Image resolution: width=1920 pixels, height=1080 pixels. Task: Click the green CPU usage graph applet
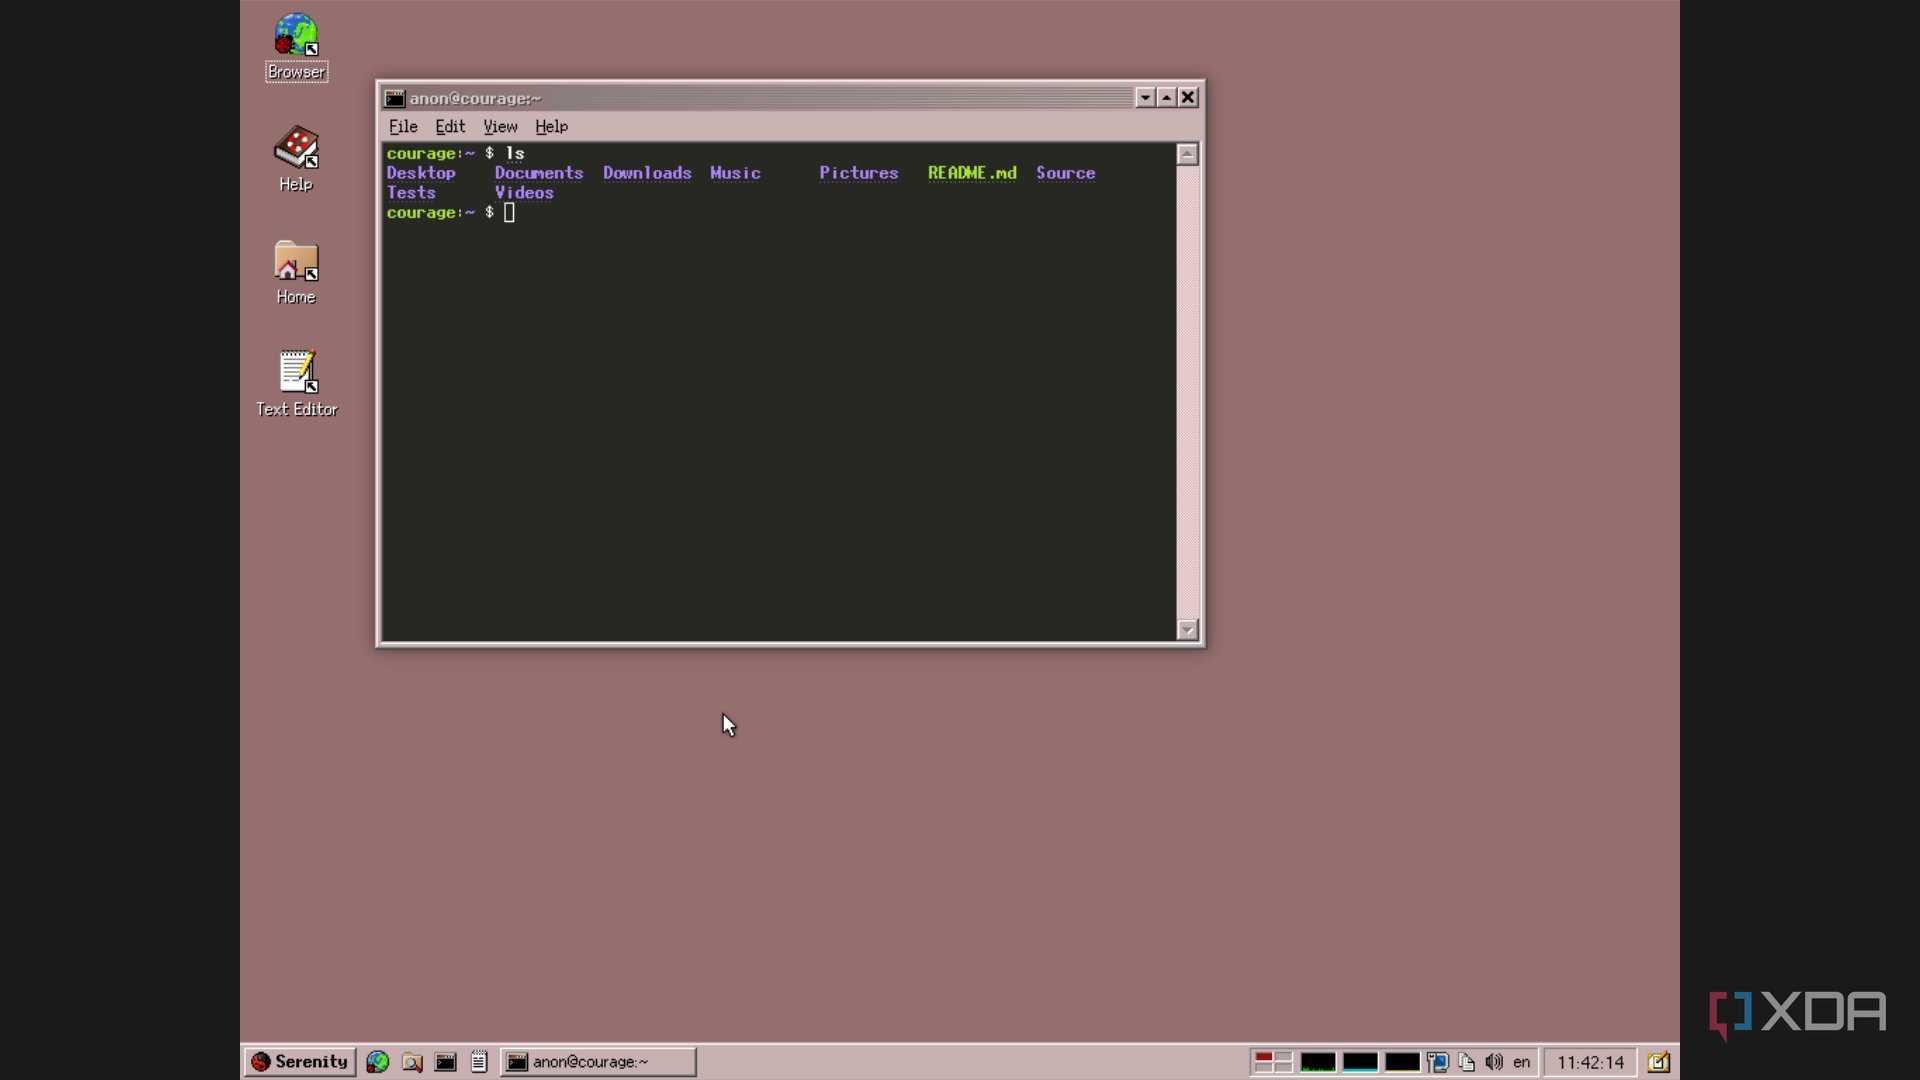pyautogui.click(x=1318, y=1062)
